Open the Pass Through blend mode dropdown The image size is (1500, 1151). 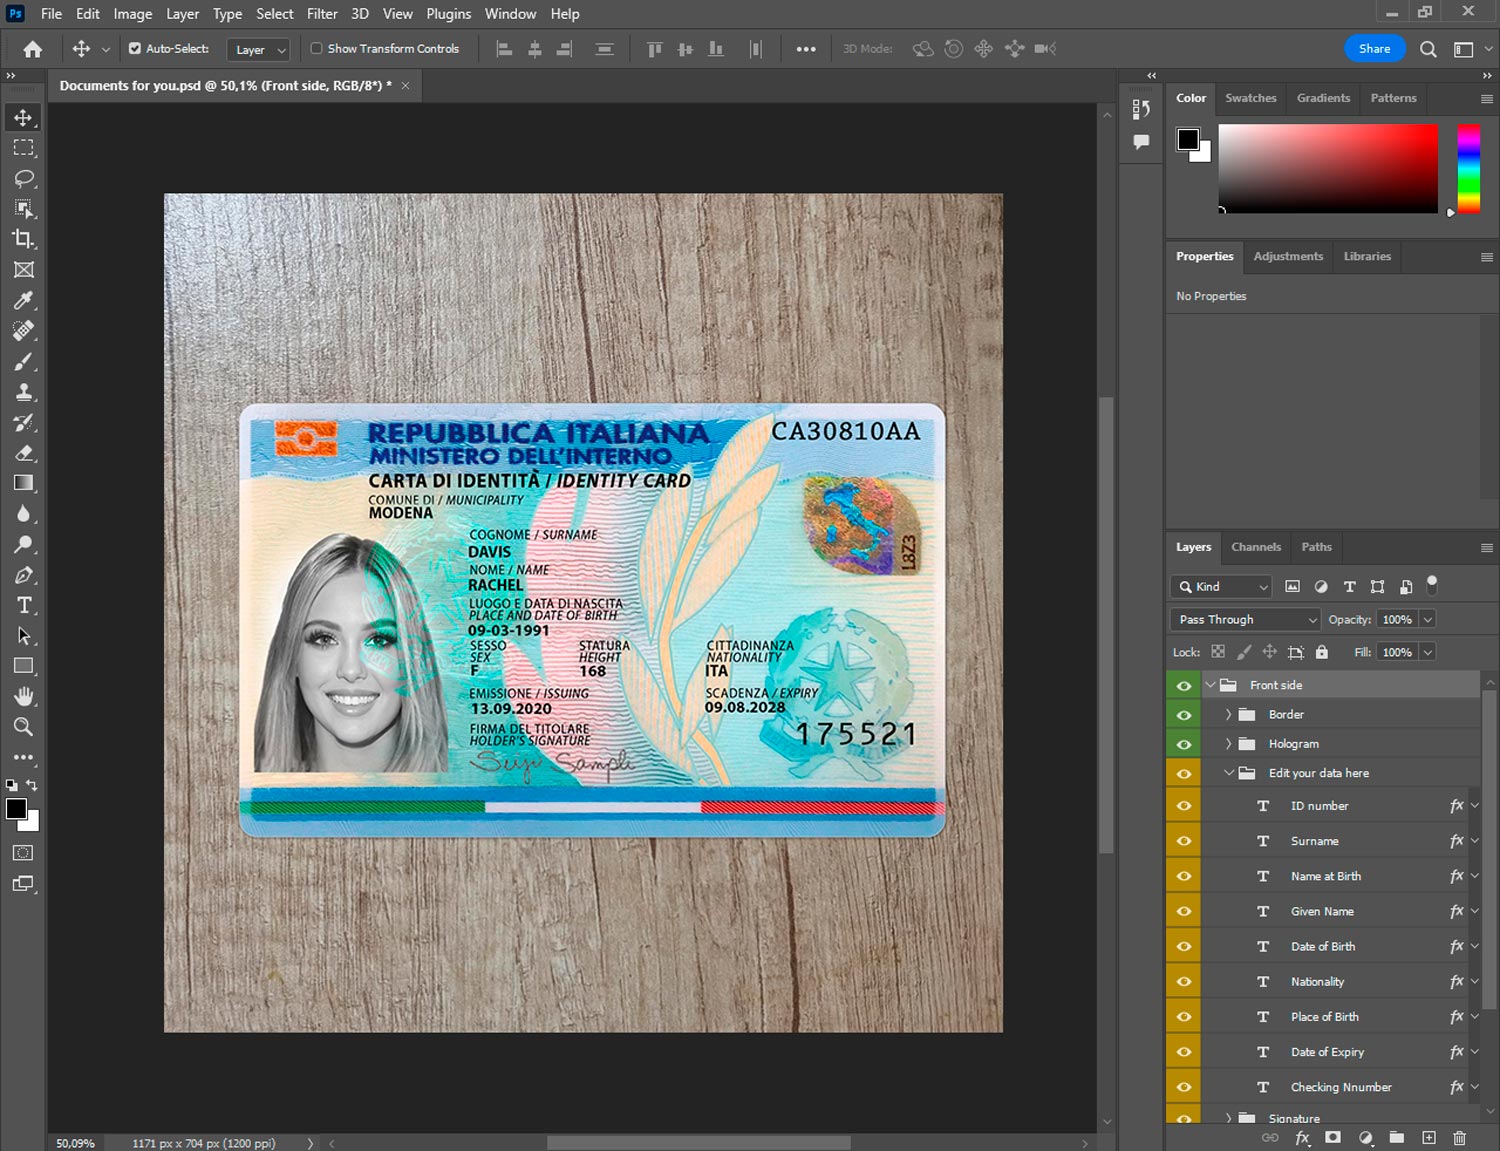(x=1246, y=620)
